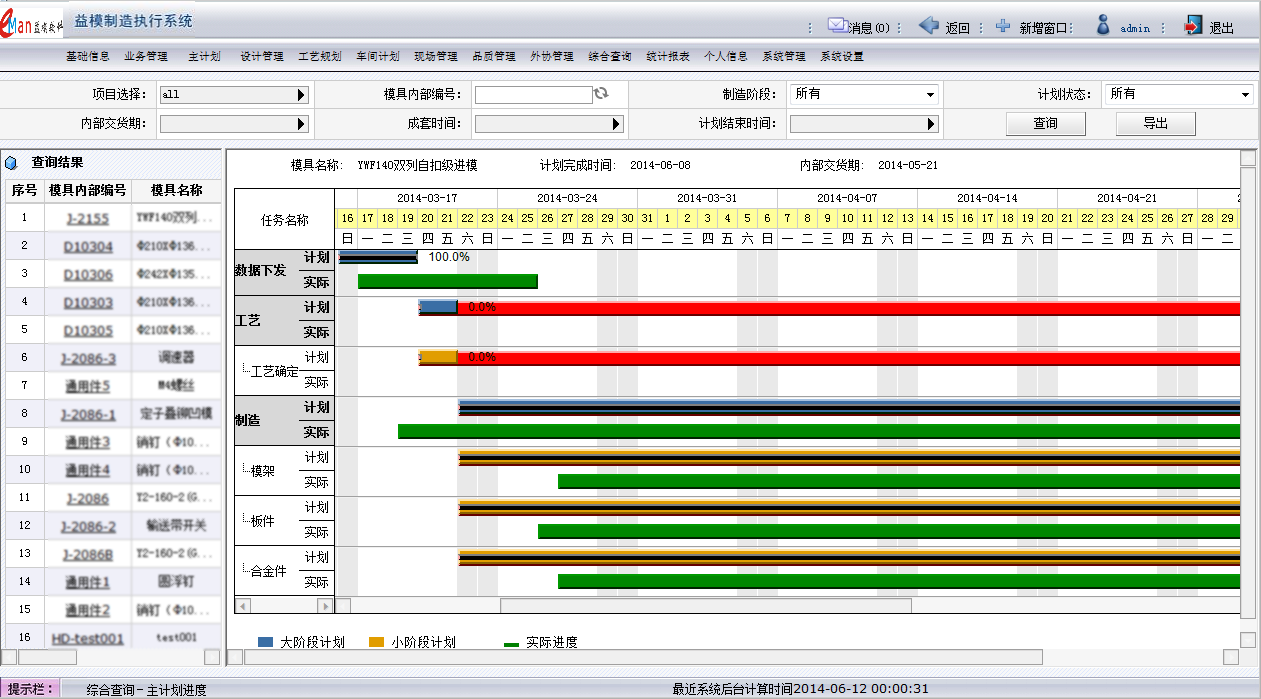Click the 查询 button
This screenshot has width=1261, height=699.
tap(1045, 123)
